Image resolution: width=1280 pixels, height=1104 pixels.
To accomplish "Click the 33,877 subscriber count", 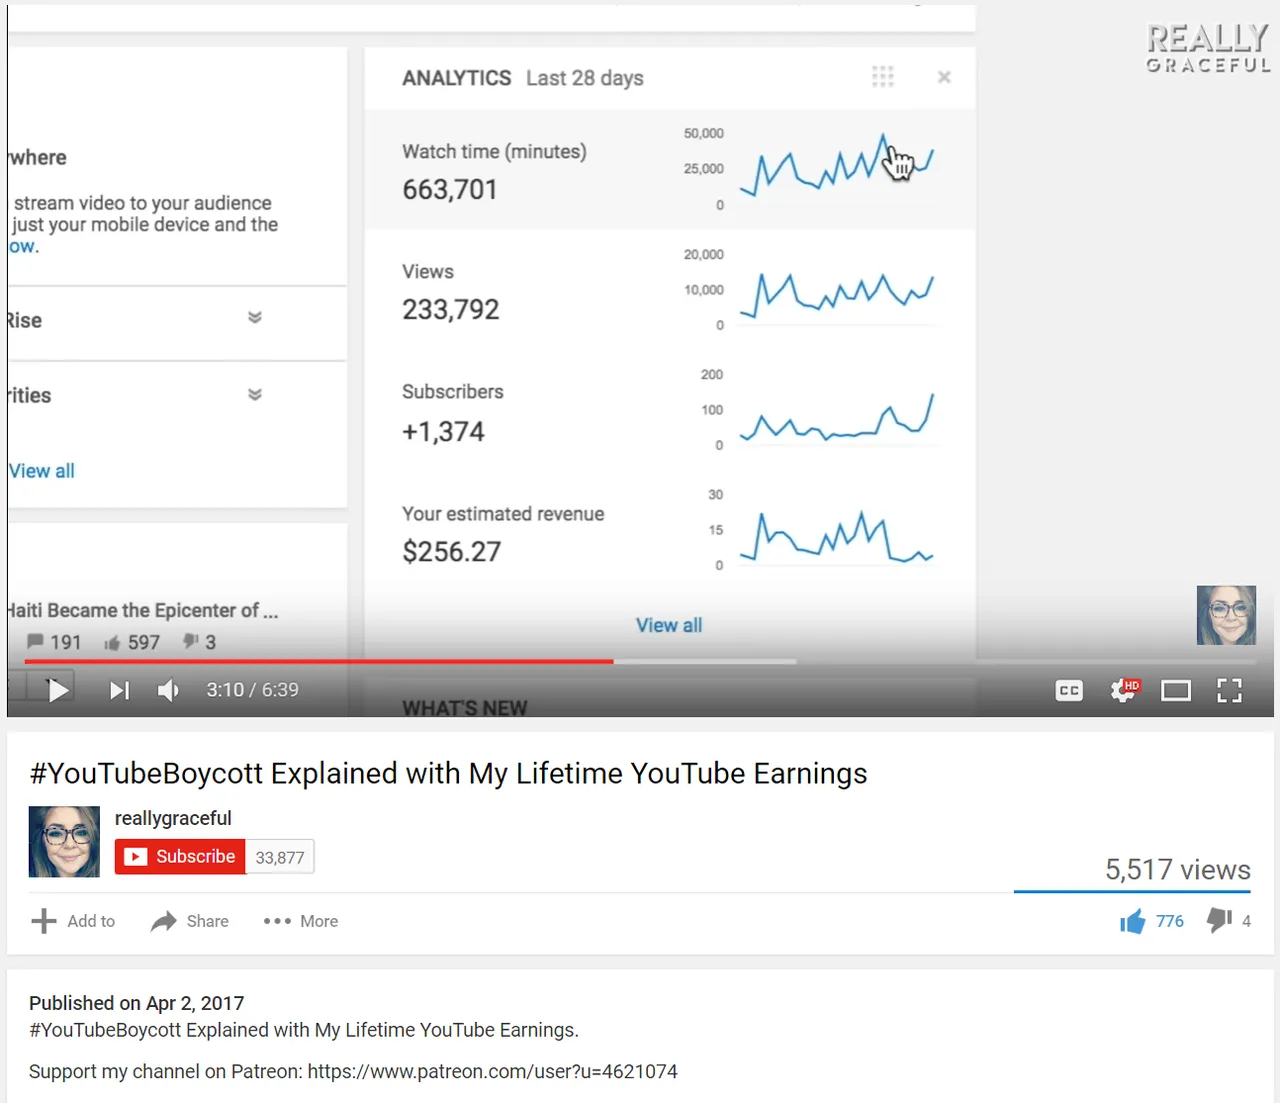I will (280, 857).
